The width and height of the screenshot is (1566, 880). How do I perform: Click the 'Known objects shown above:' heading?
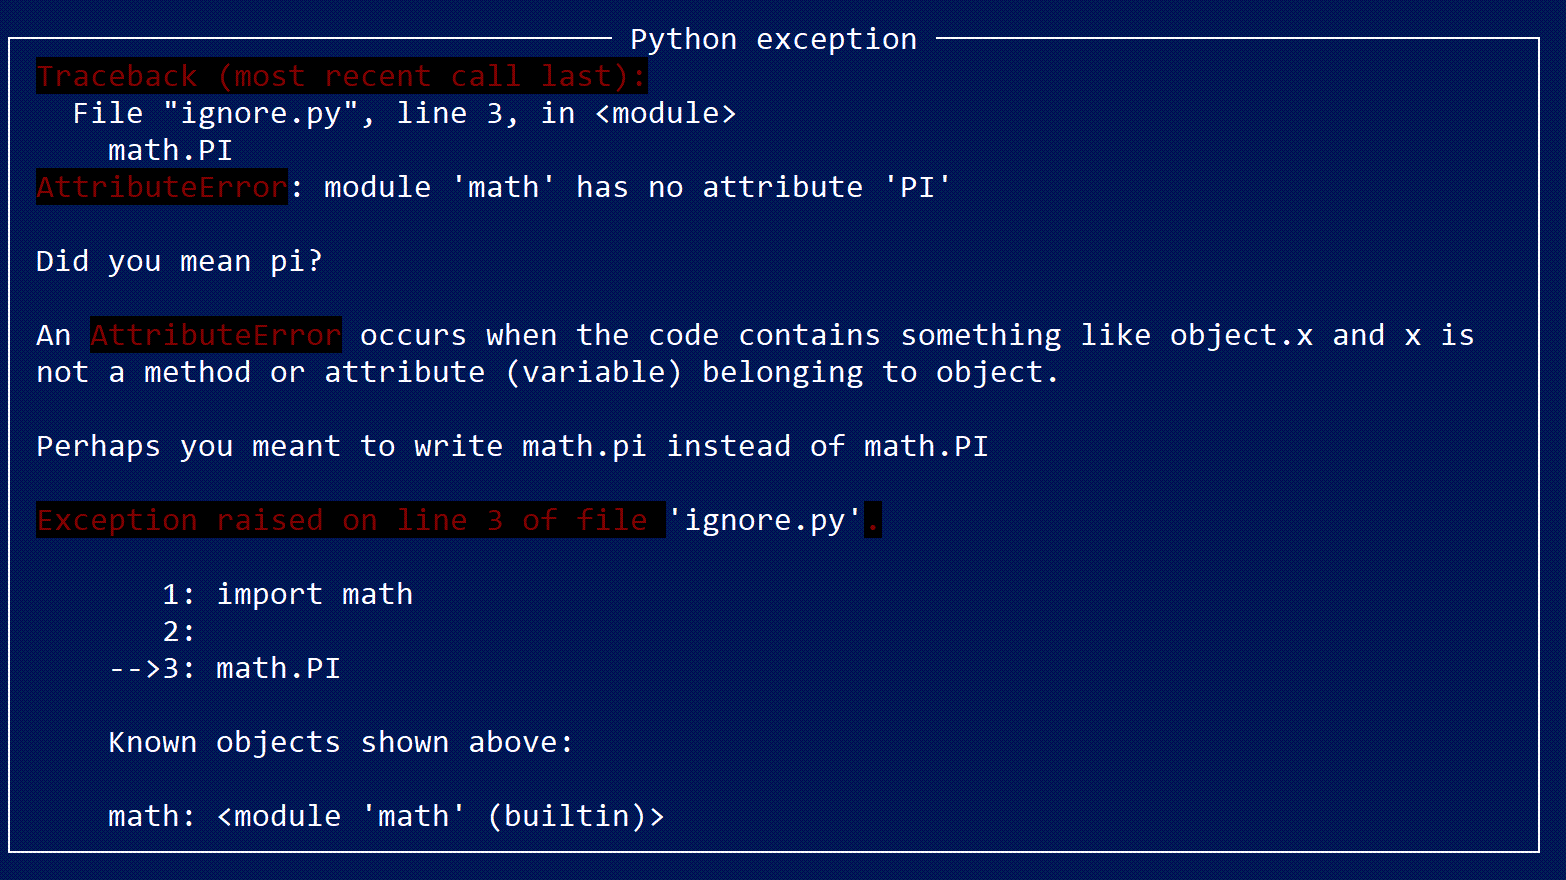pyautogui.click(x=341, y=742)
